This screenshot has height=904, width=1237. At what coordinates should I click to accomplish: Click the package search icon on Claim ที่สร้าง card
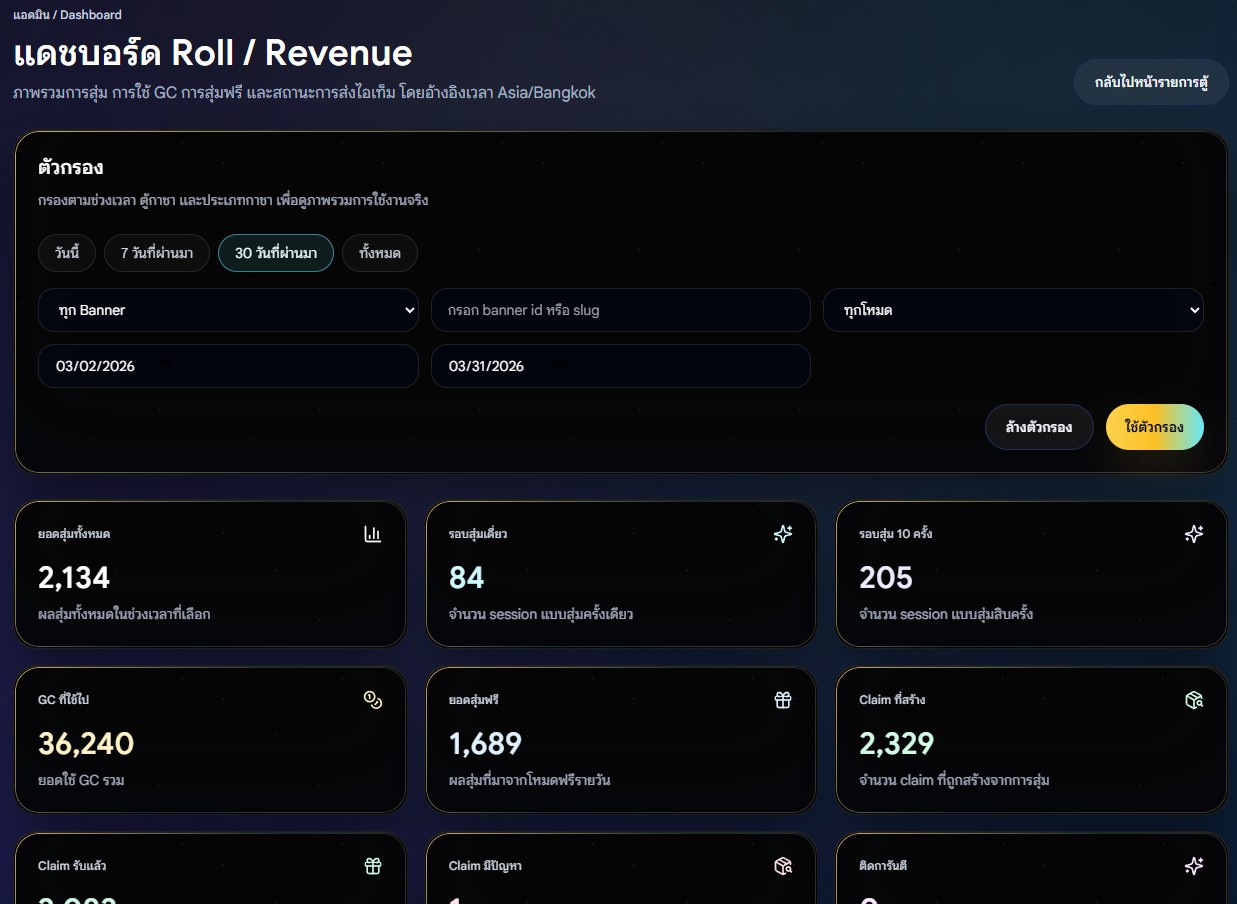[x=1194, y=700]
